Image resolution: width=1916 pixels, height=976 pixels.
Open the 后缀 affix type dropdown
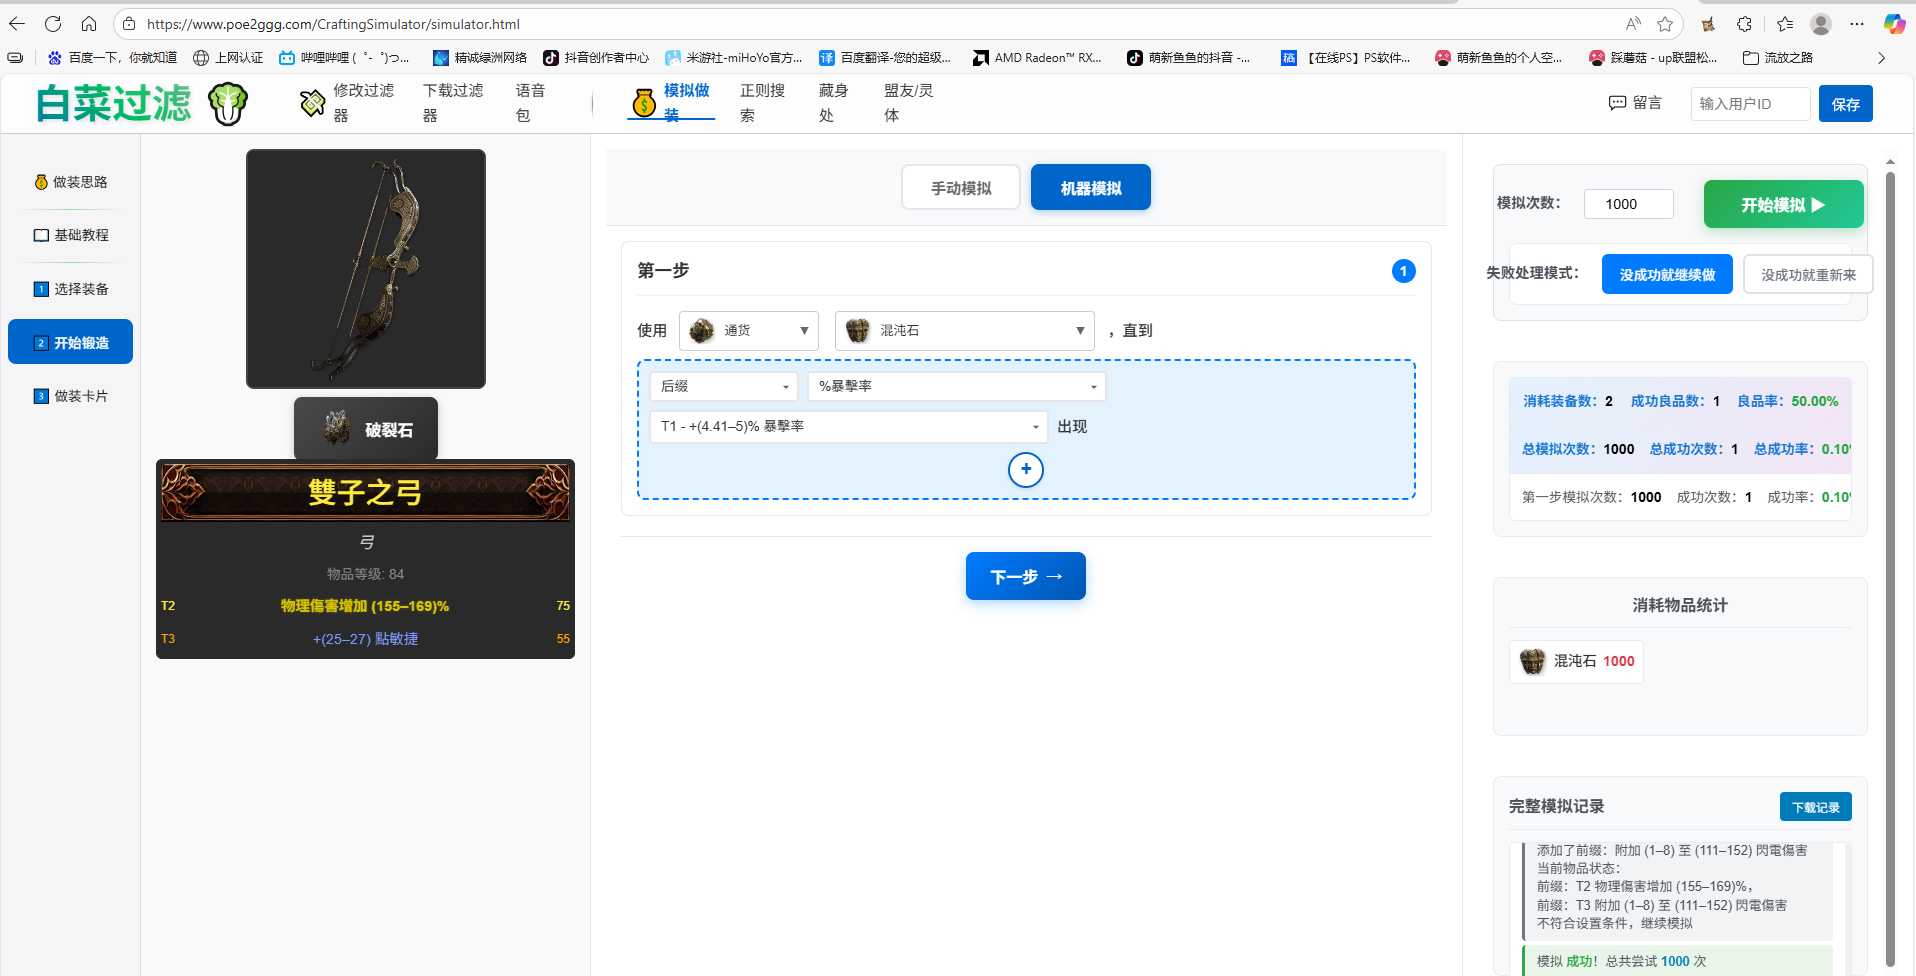pyautogui.click(x=724, y=386)
